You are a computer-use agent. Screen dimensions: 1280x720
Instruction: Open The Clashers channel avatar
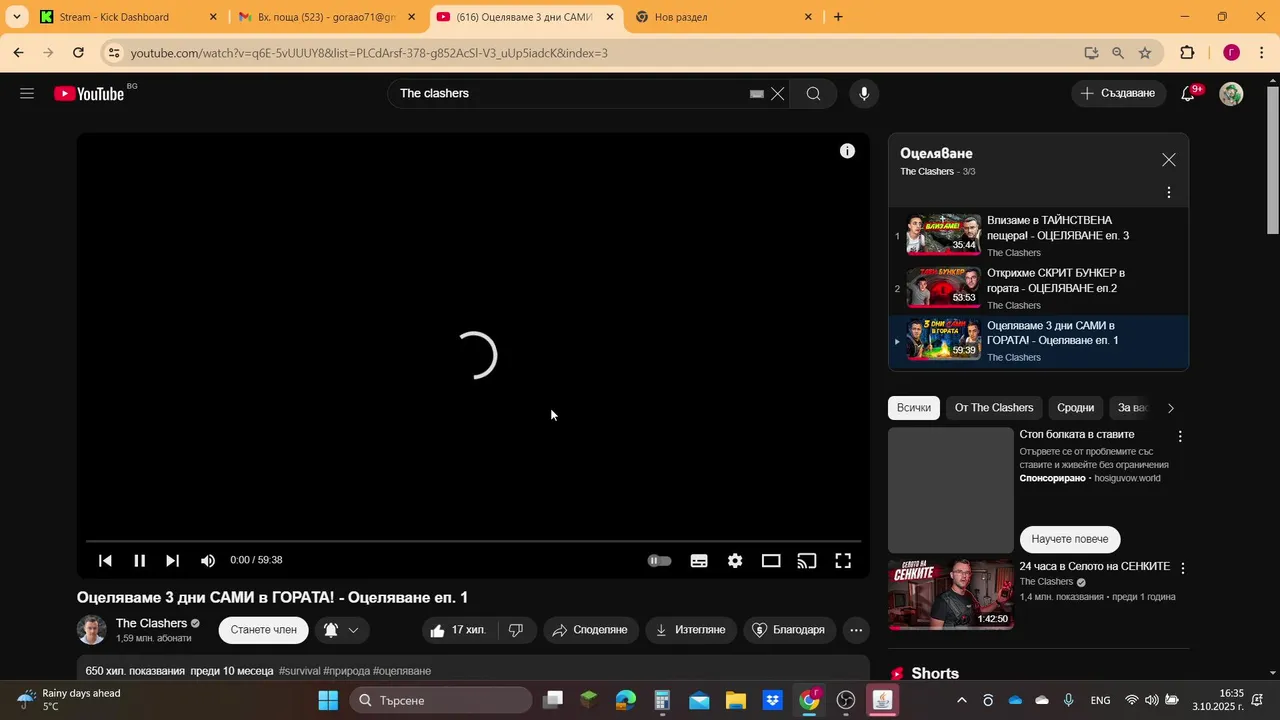tap(92, 630)
